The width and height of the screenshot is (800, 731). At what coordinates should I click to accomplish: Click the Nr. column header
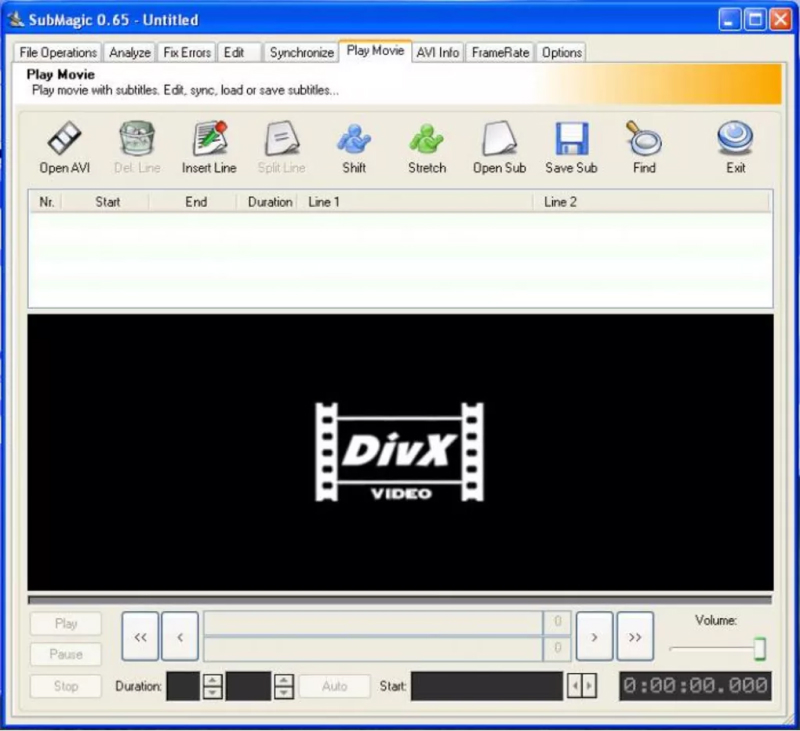click(46, 202)
